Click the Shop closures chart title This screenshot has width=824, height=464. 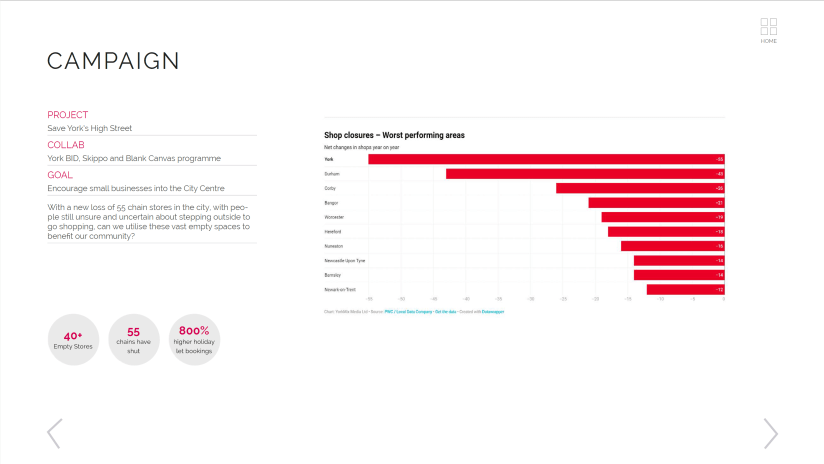pos(394,135)
